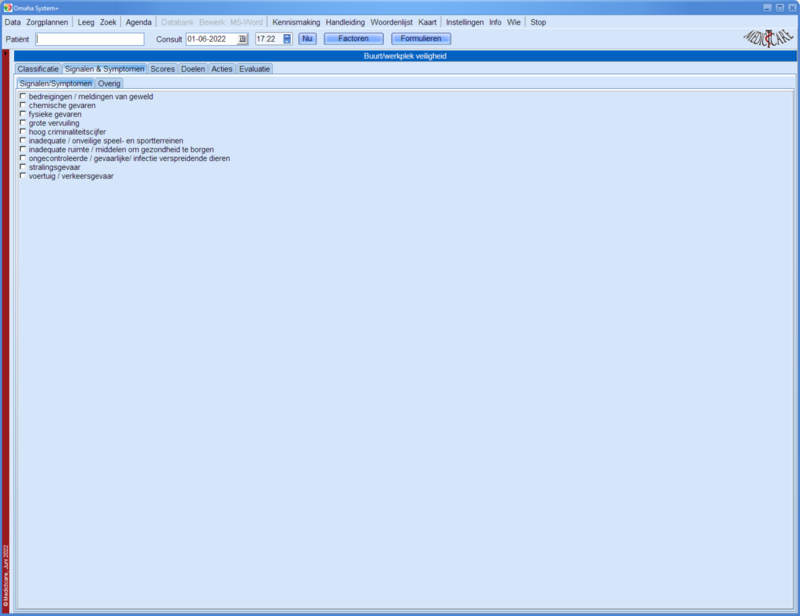Select the 'stralingsgevaar' checkbox
The height and width of the screenshot is (616, 800).
pos(22,167)
